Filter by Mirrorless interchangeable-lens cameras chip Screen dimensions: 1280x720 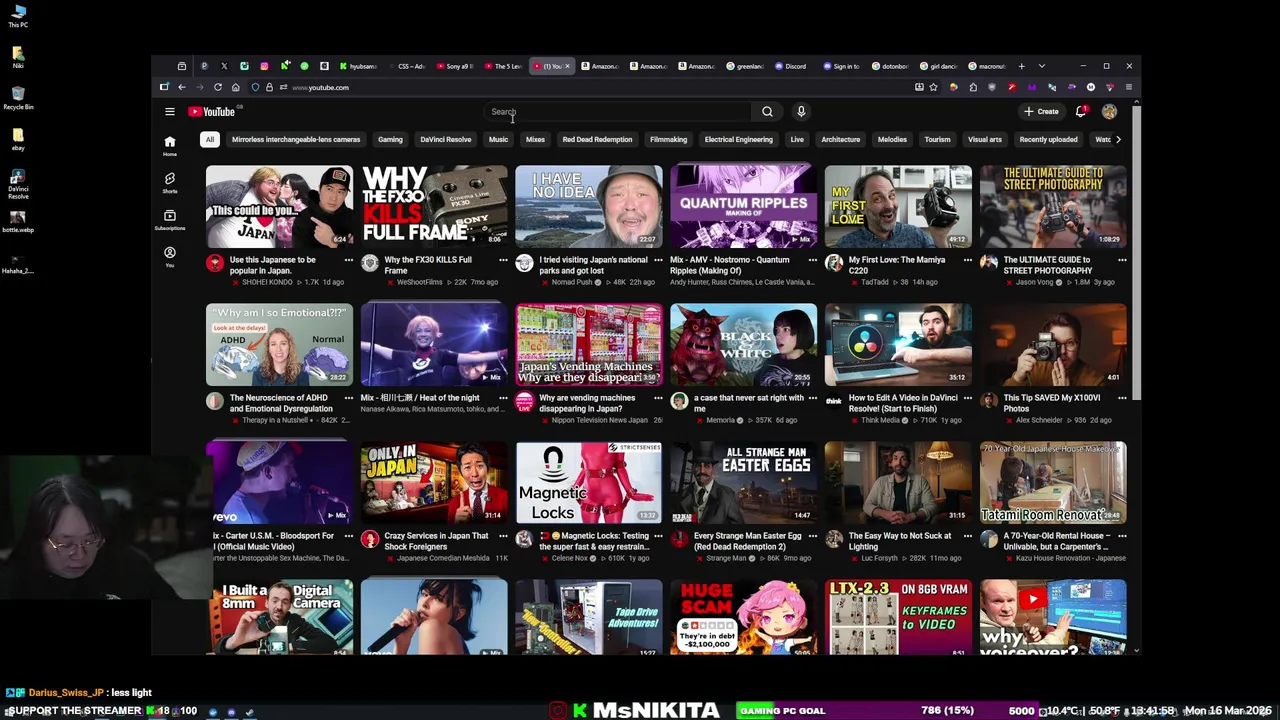coord(296,140)
